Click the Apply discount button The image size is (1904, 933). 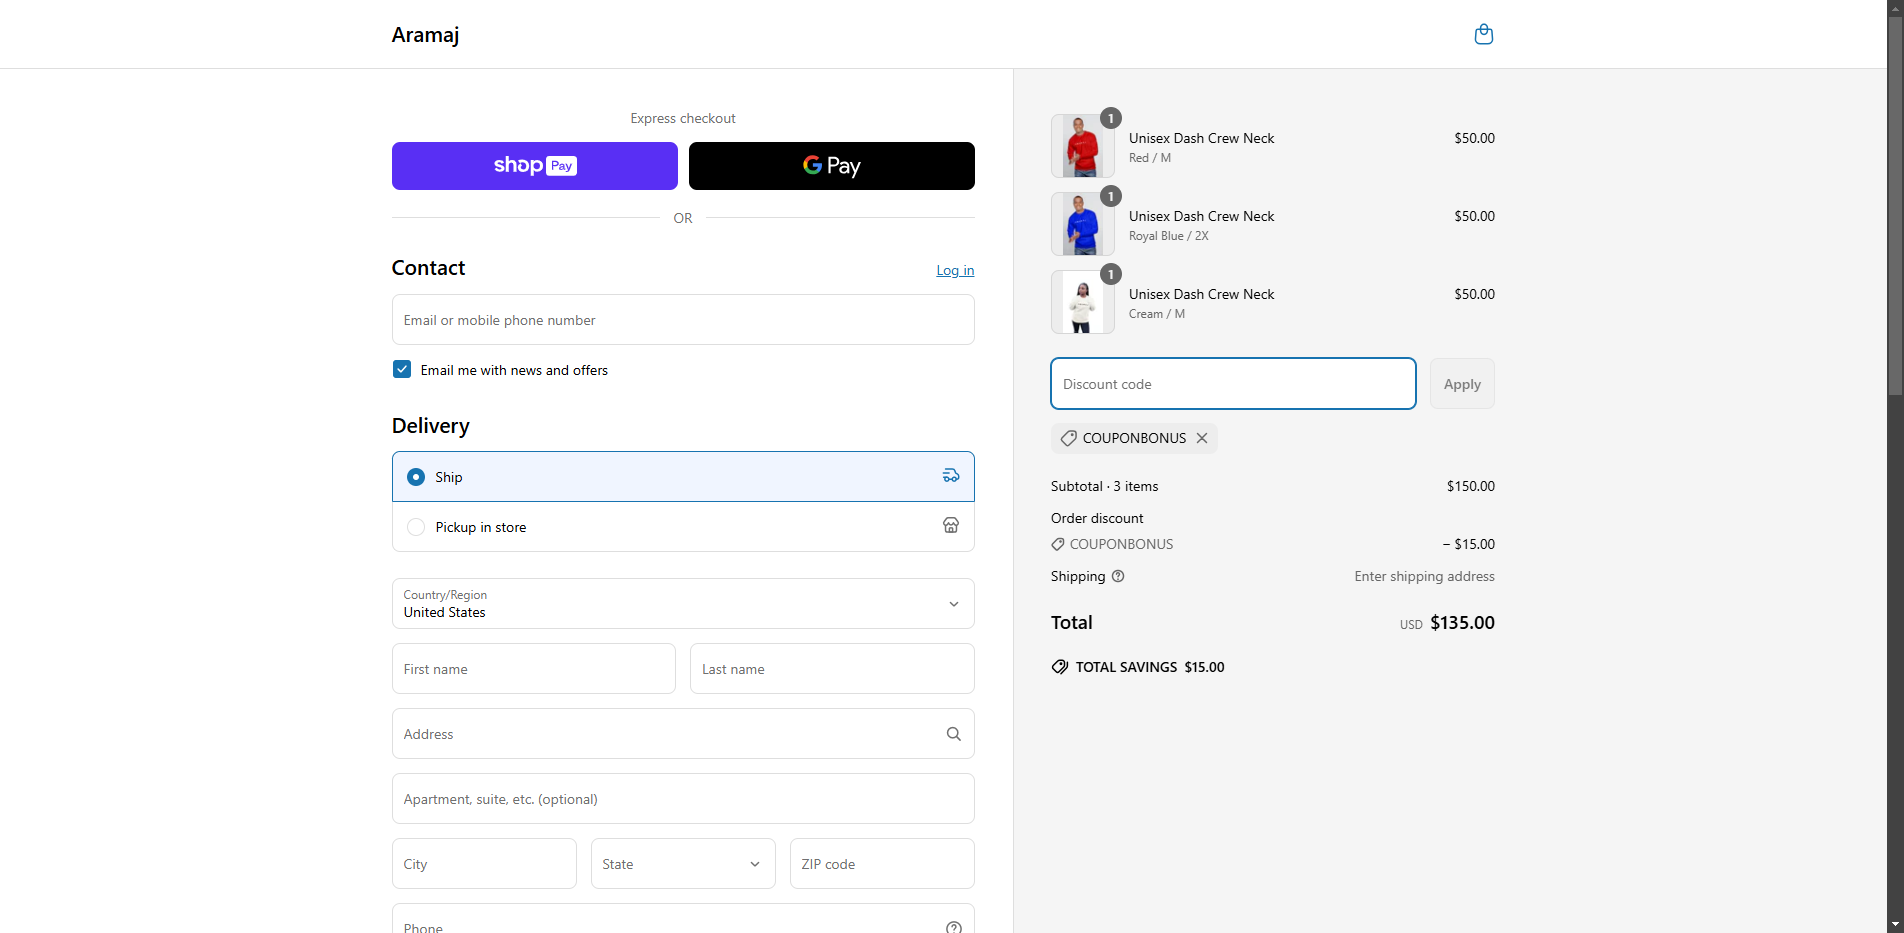pos(1462,384)
